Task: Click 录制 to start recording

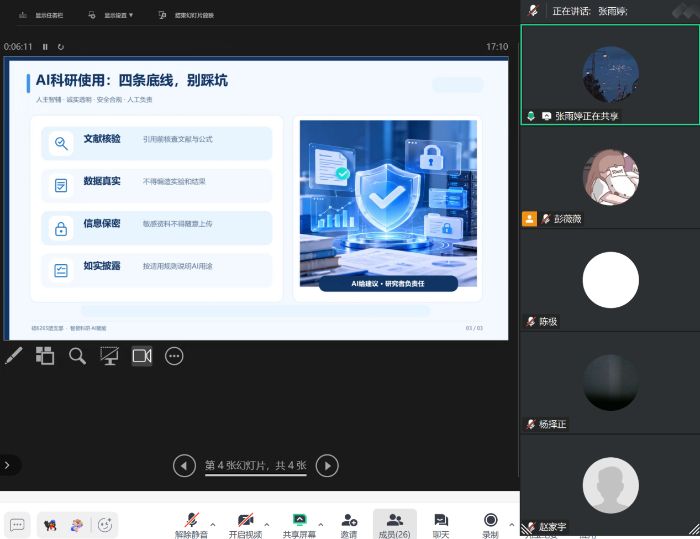Action: tap(490, 526)
